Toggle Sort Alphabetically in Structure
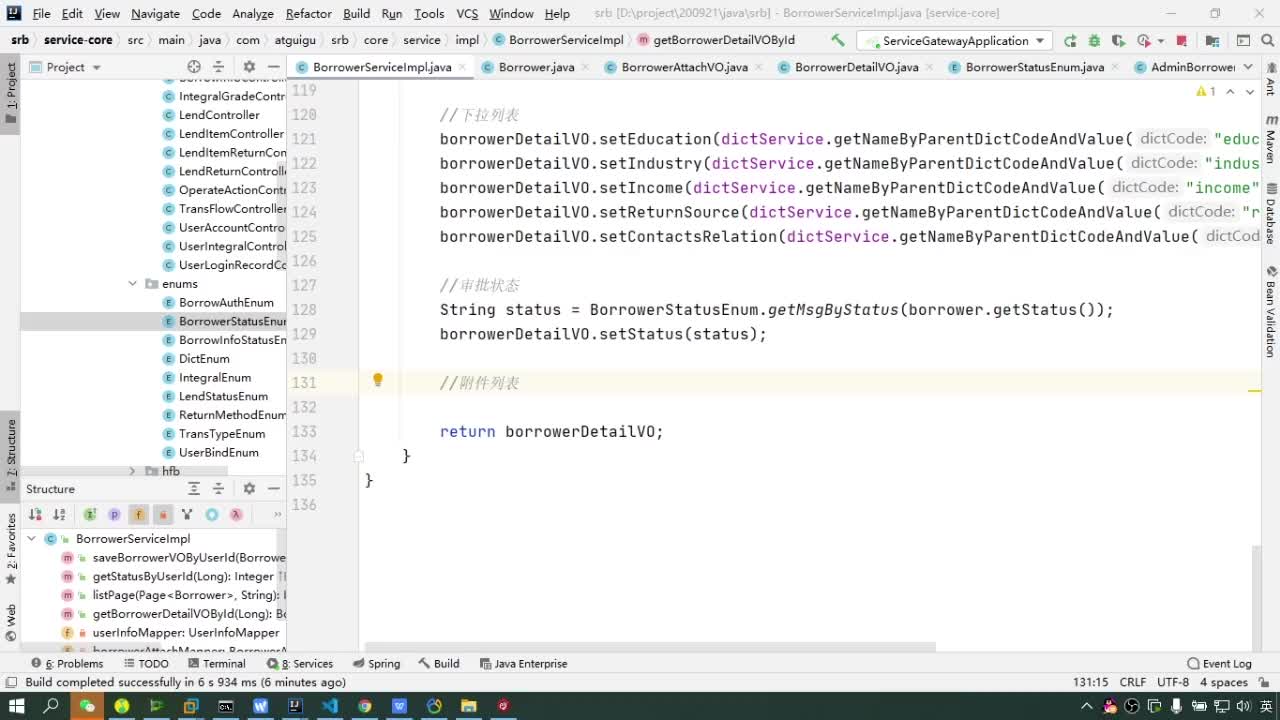The height and width of the screenshot is (720, 1280). pos(60,515)
